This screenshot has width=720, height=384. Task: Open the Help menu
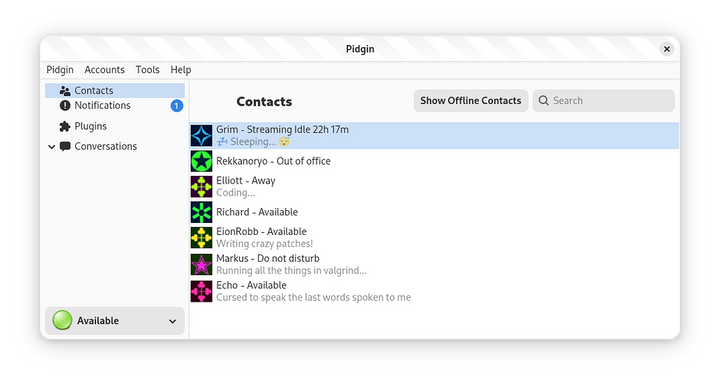[x=180, y=70]
